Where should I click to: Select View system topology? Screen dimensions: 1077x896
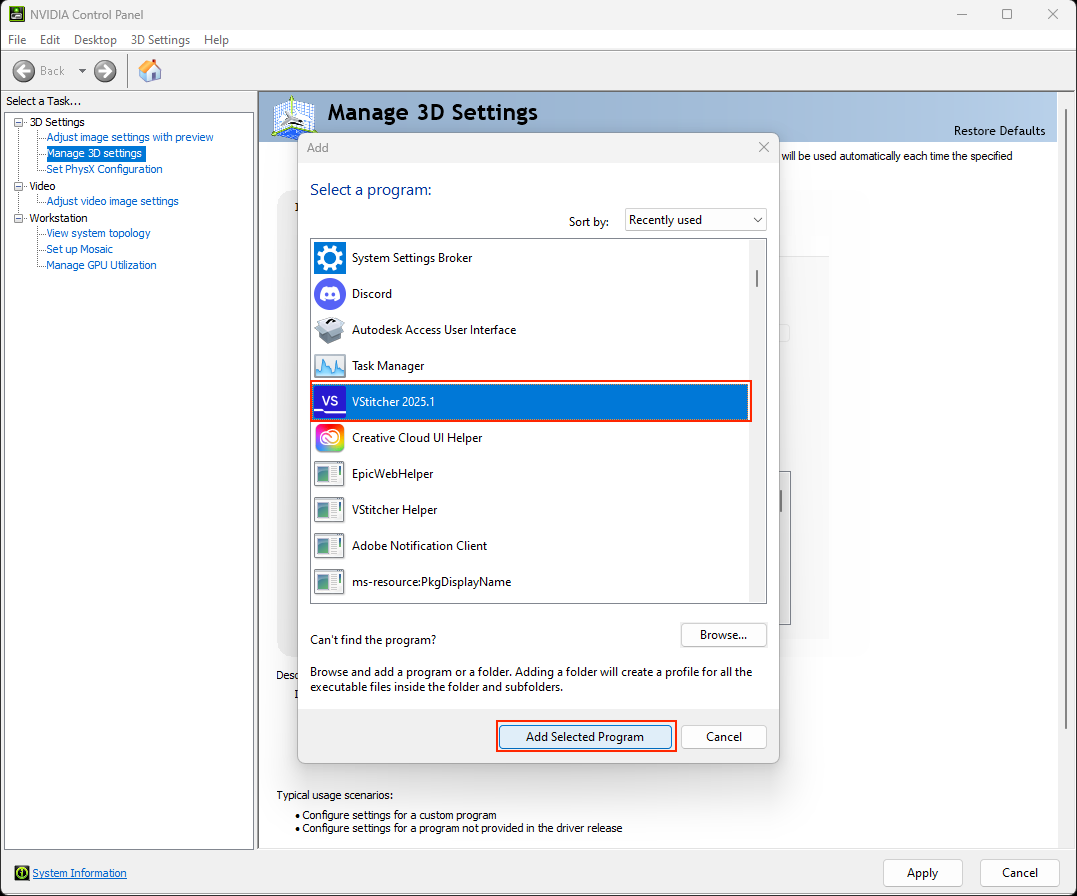(x=98, y=234)
